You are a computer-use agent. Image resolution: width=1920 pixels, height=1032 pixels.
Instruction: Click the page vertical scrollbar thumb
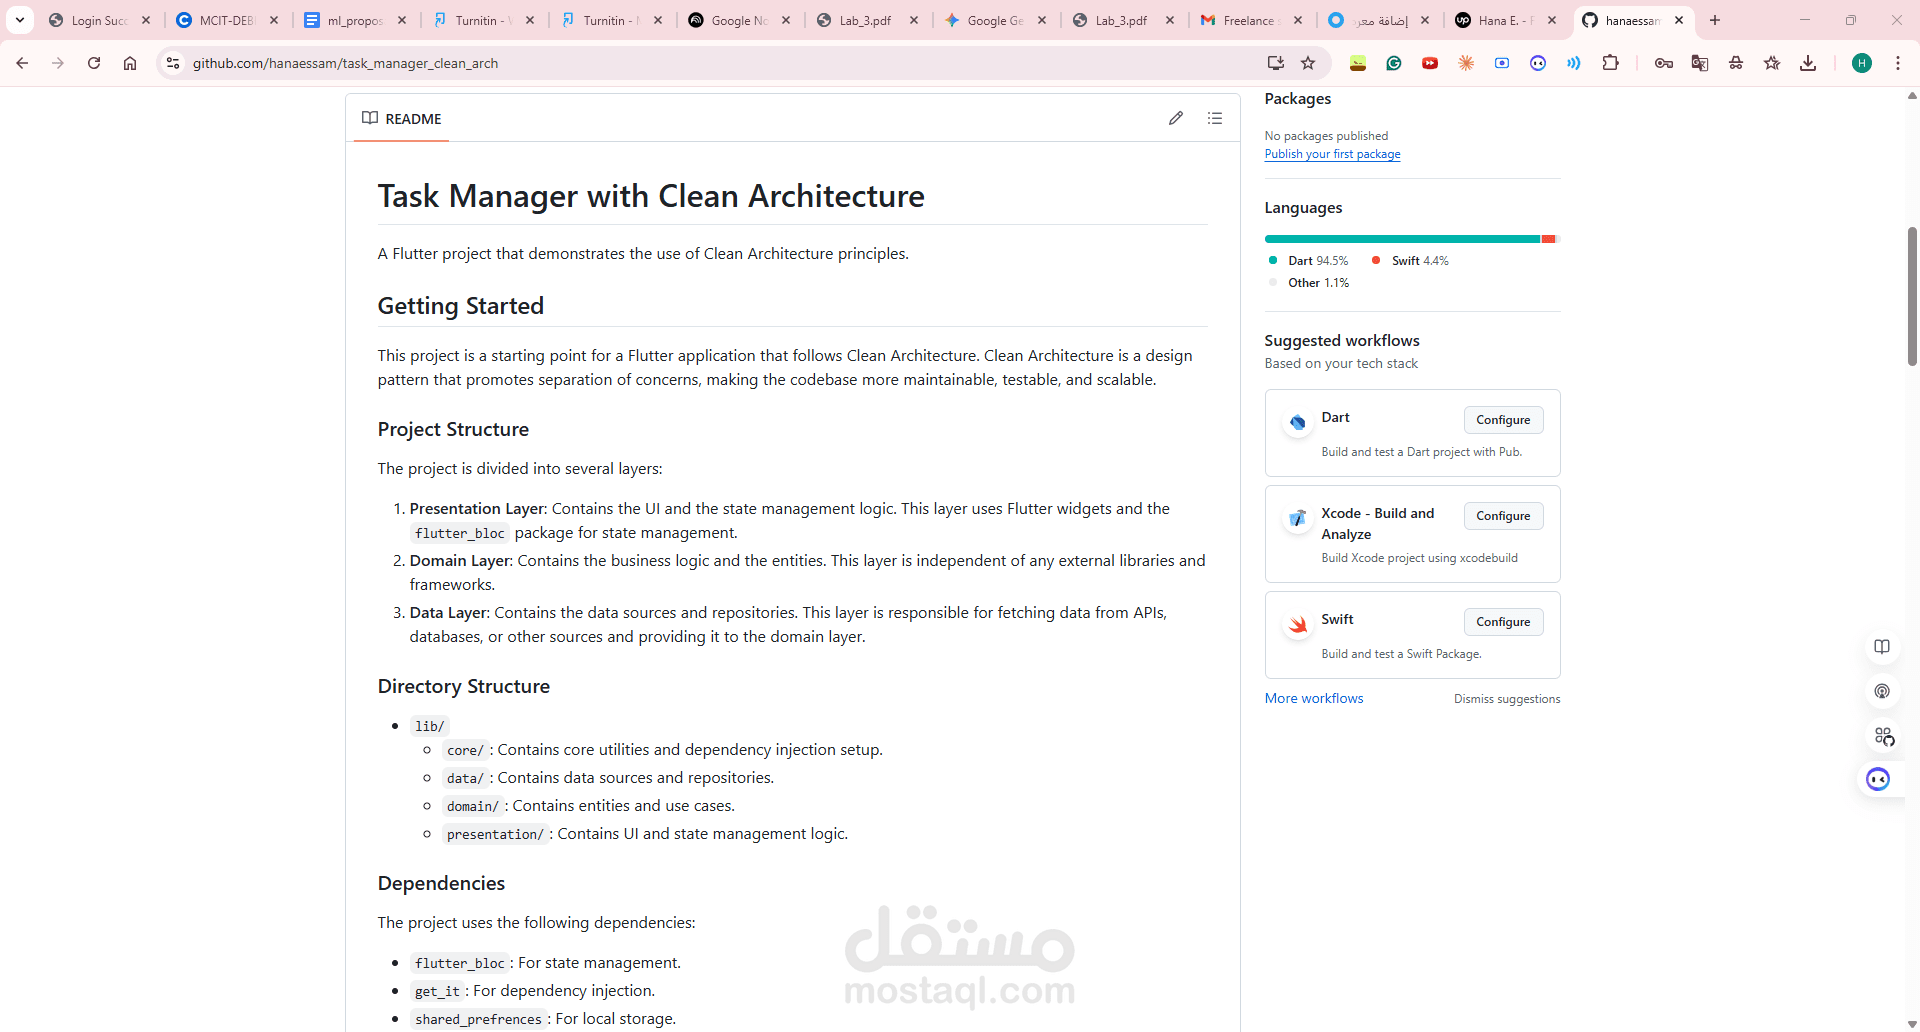tap(1912, 296)
